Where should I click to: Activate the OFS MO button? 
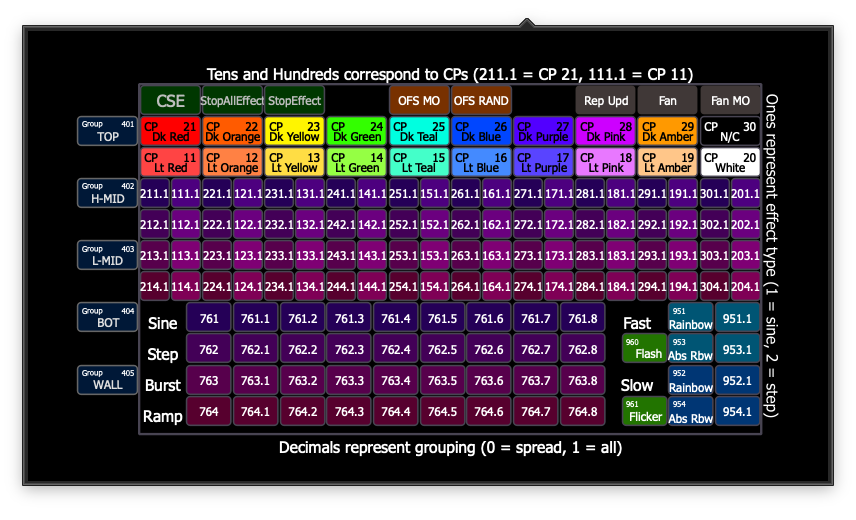pos(419,100)
